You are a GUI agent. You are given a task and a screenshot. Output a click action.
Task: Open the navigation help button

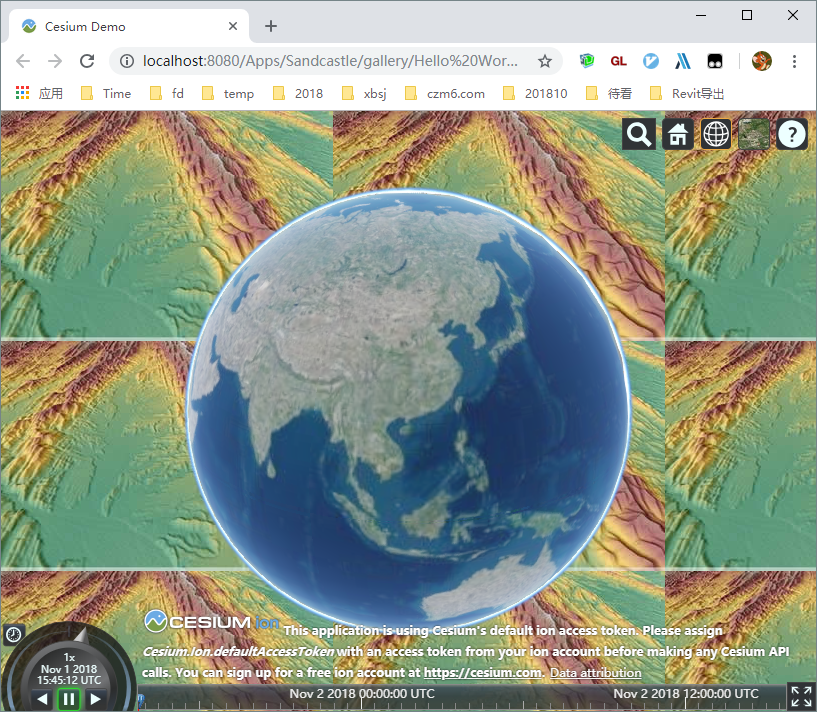(792, 134)
